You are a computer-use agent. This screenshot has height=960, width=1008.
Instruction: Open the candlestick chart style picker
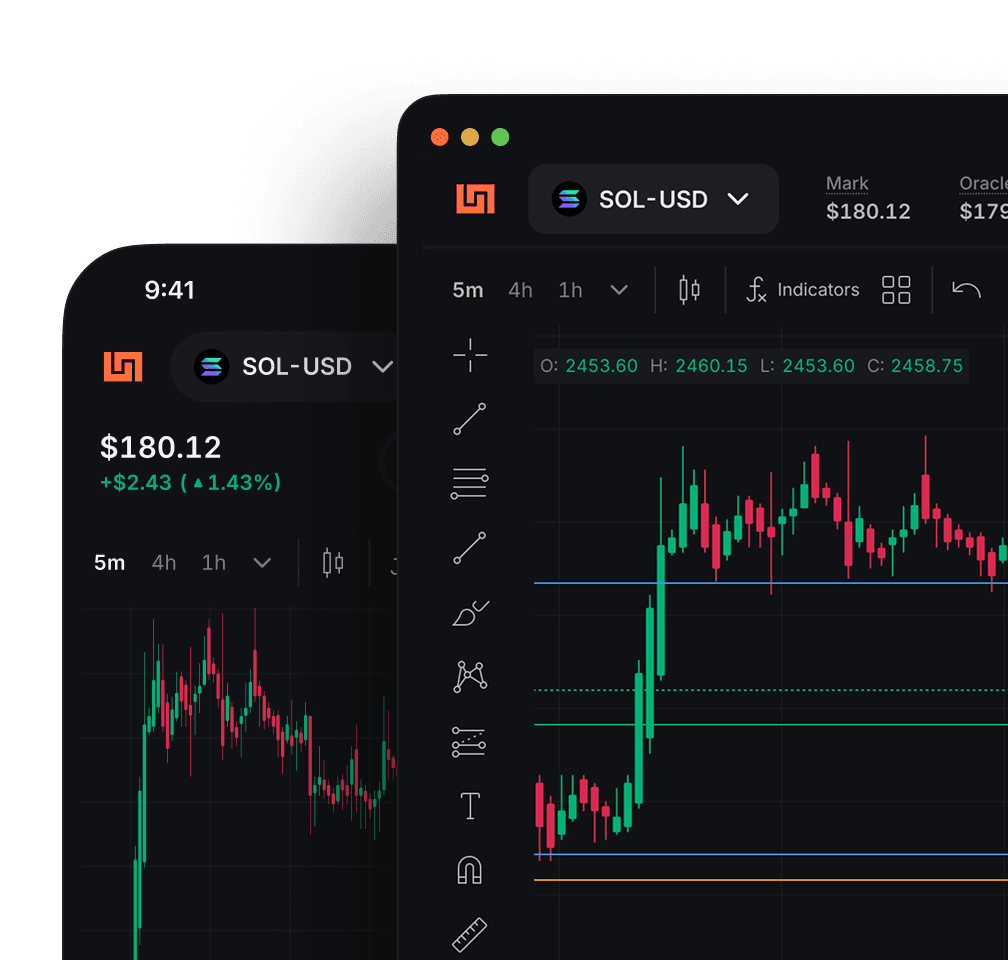(x=687, y=289)
